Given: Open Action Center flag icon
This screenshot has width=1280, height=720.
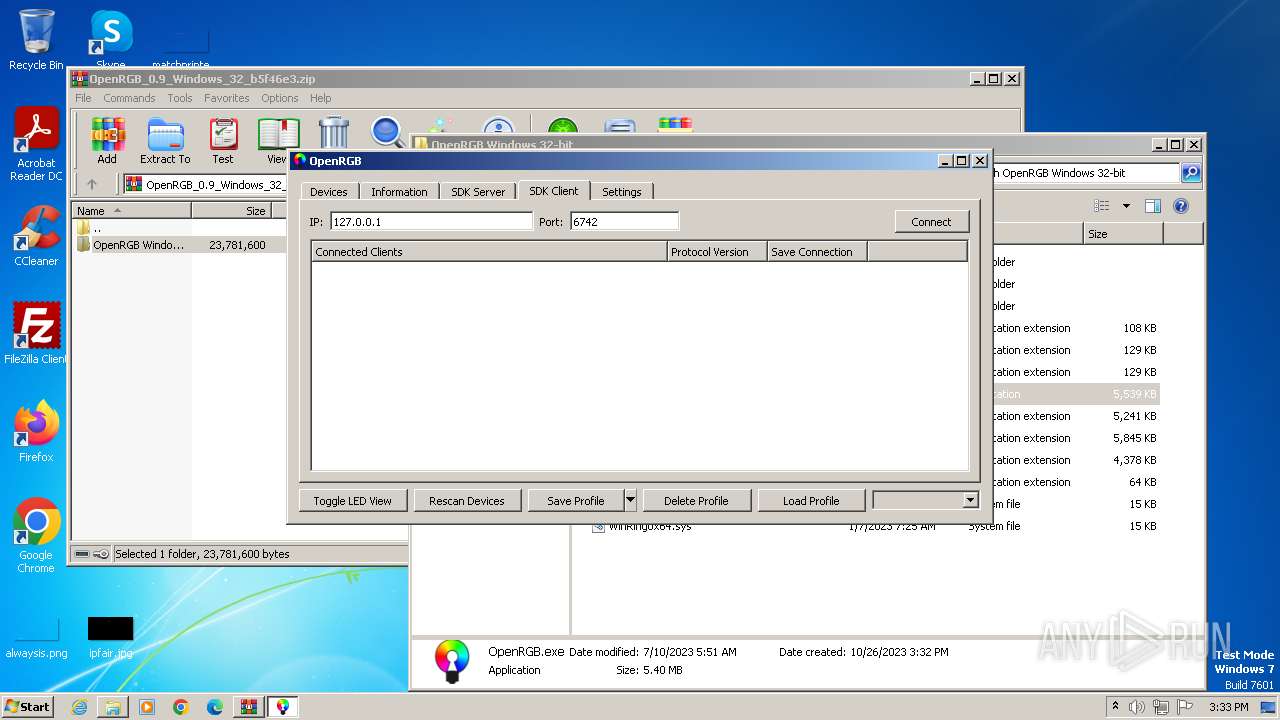Looking at the screenshot, I should (1185, 707).
